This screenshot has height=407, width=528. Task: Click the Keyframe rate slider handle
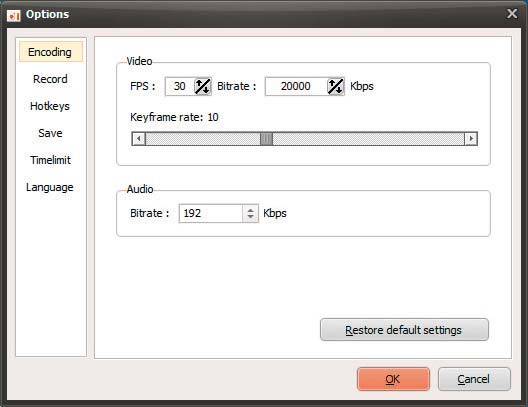[x=266, y=138]
